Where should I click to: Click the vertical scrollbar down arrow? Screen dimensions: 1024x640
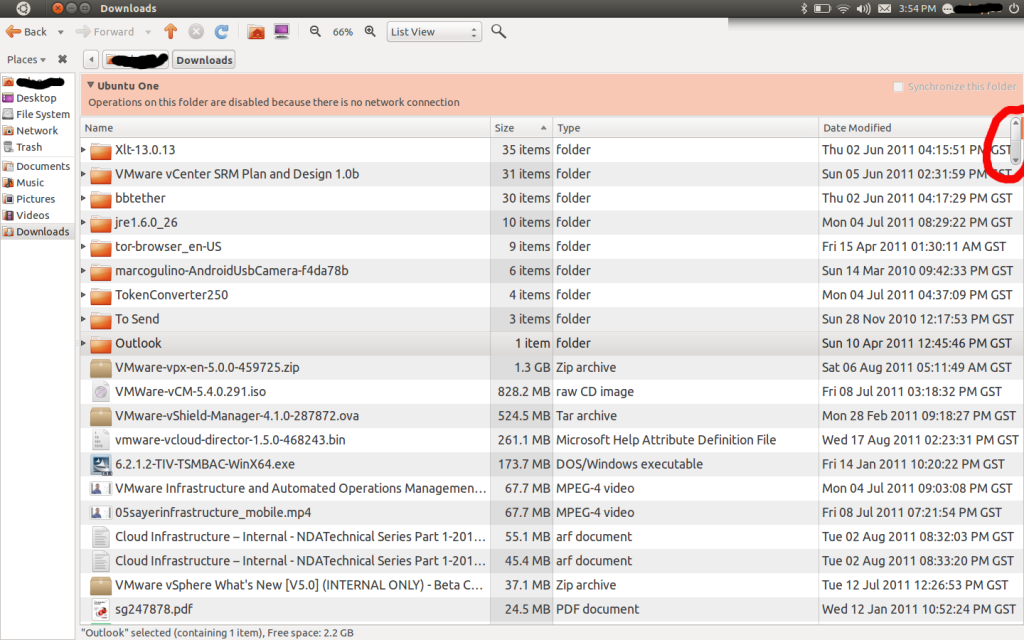tap(1016, 160)
